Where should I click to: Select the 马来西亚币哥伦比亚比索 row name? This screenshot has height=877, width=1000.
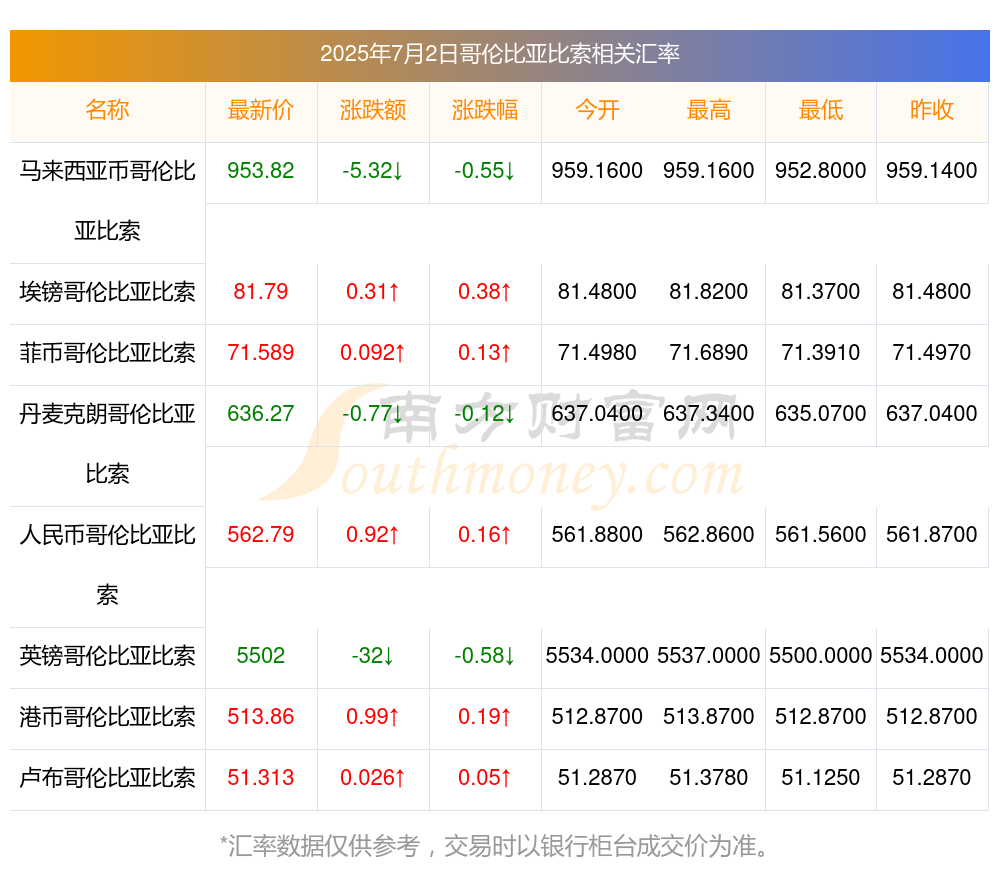(106, 200)
